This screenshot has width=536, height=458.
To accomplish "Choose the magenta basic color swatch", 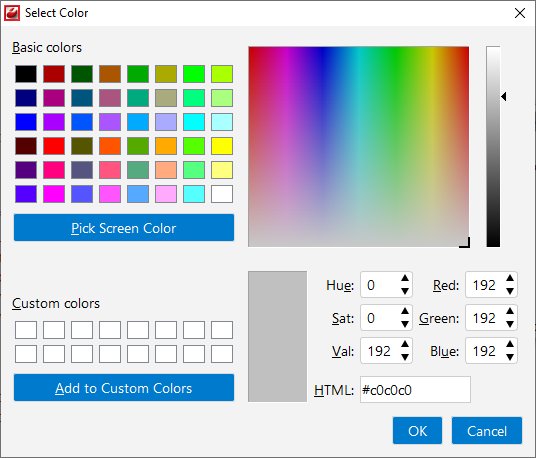I will (54, 194).
